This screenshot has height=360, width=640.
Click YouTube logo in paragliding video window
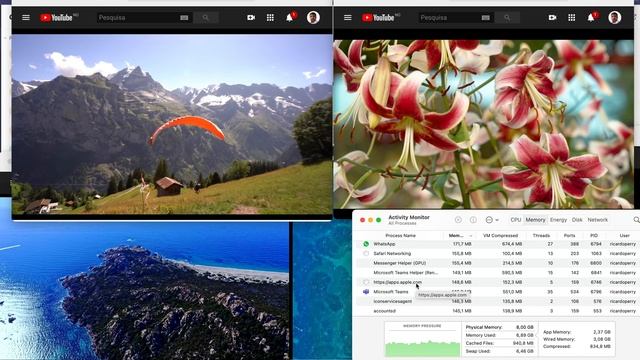(56, 18)
